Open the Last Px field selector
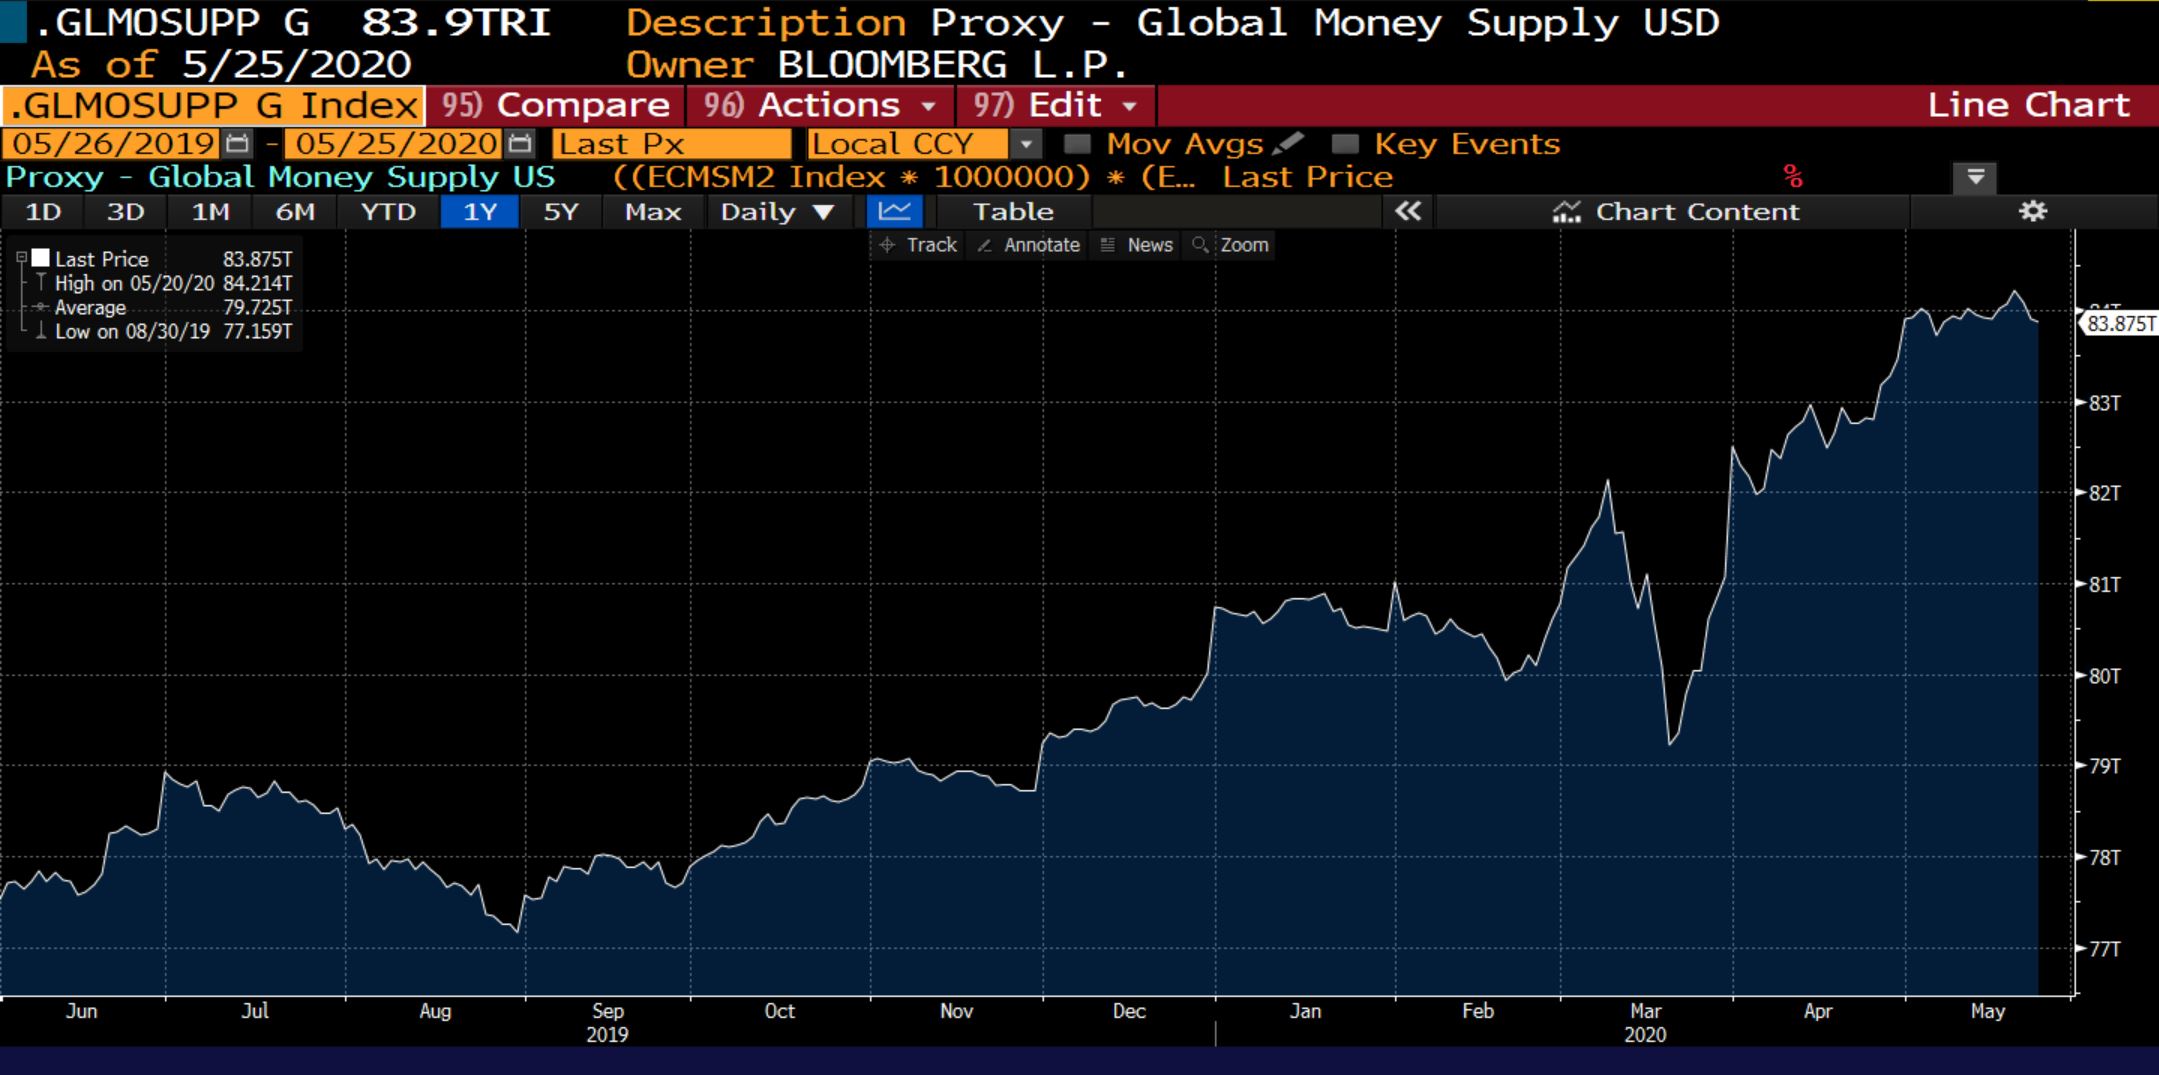Viewport: 2159px width, 1075px height. click(671, 144)
